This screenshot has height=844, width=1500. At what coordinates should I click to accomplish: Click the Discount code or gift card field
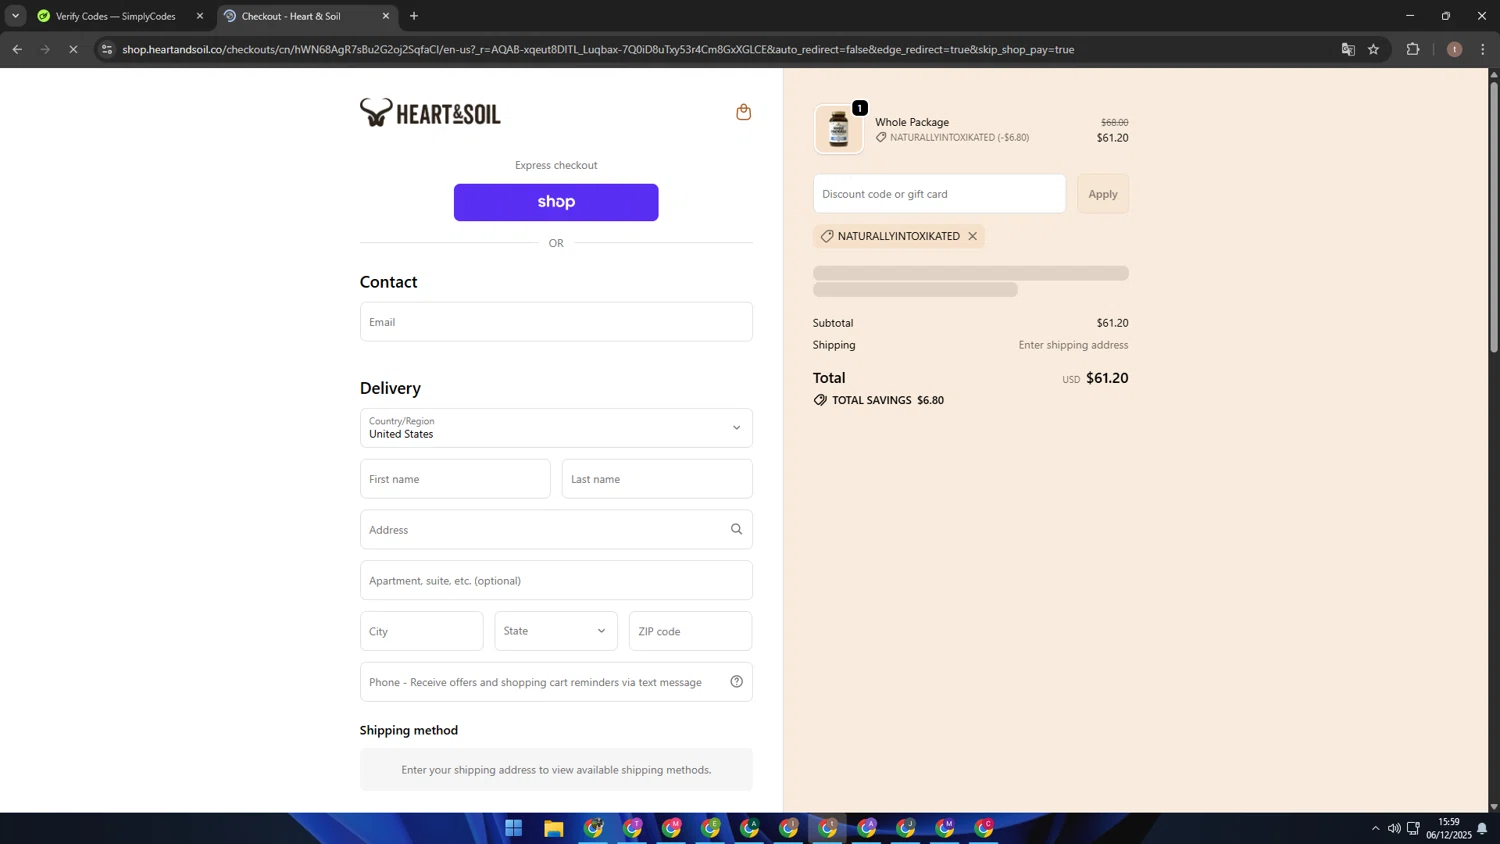point(939,194)
